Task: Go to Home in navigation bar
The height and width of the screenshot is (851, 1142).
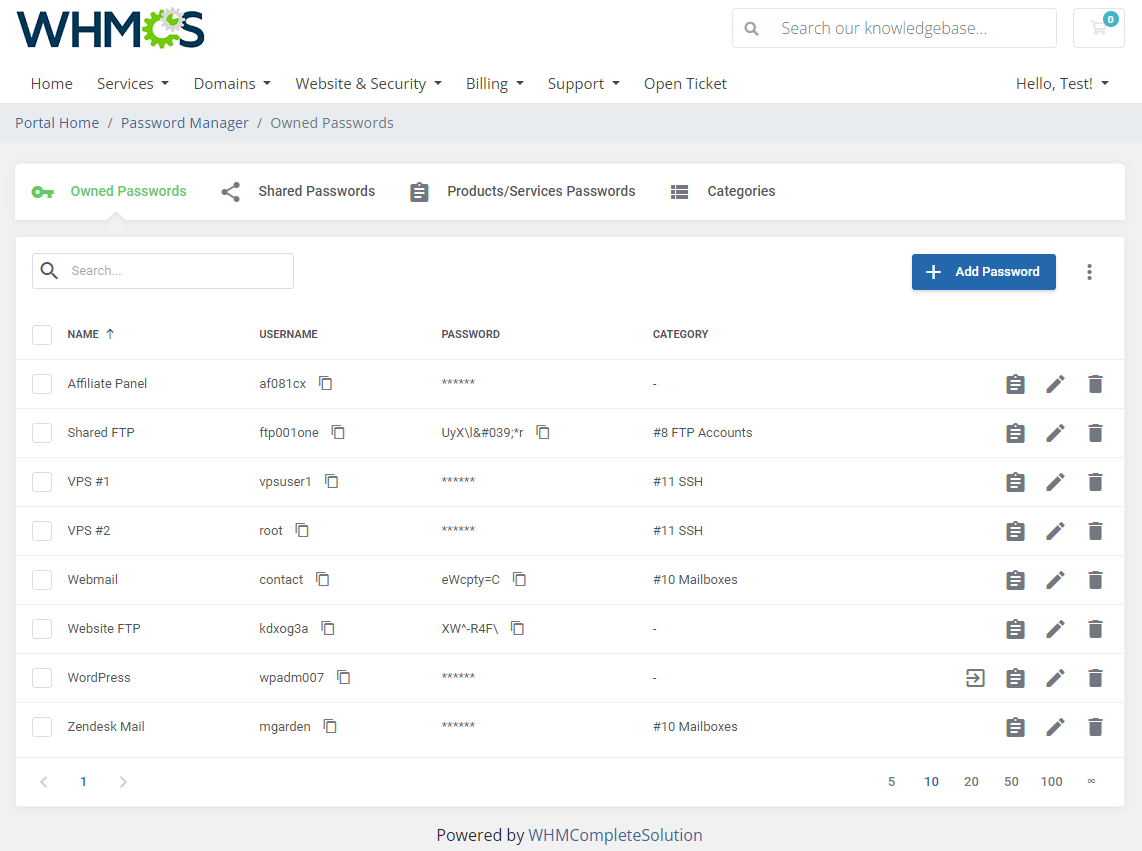Action: 52,84
